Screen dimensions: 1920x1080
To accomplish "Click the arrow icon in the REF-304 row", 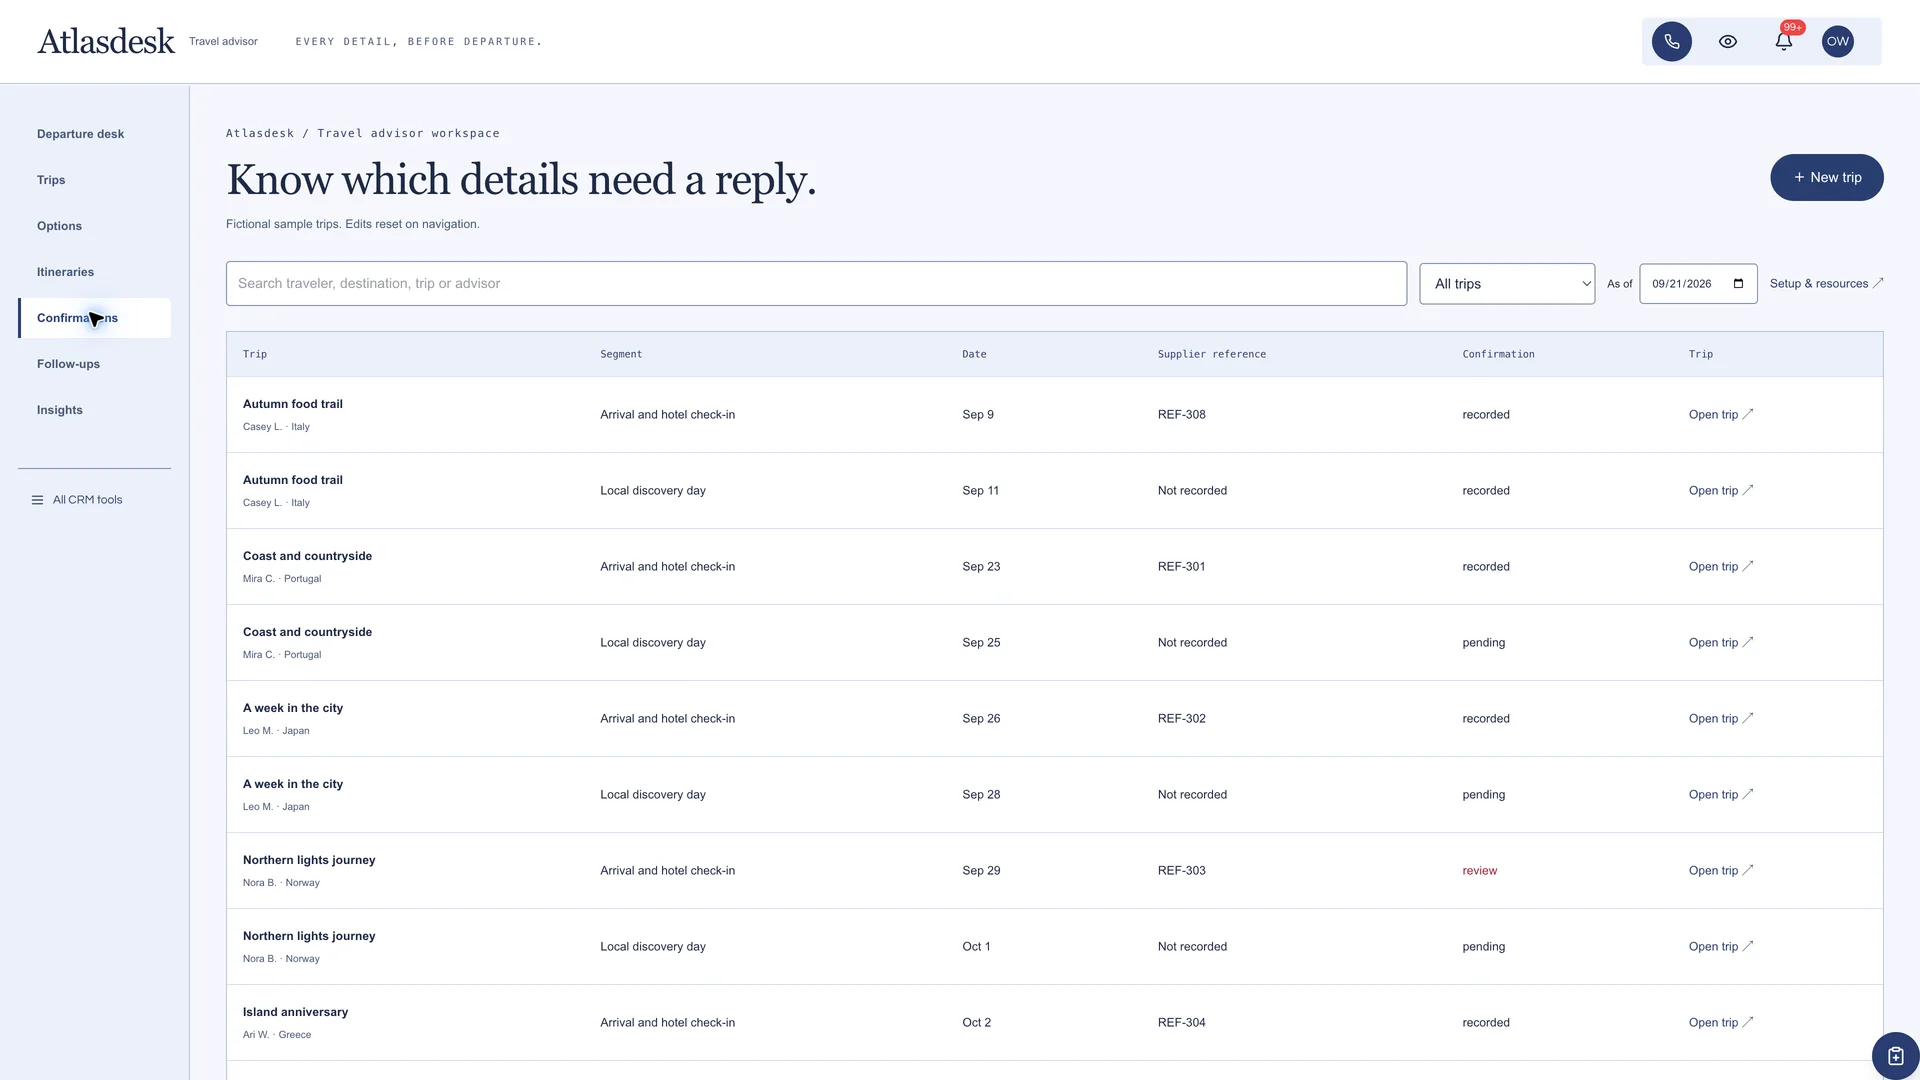I will 1748,1022.
